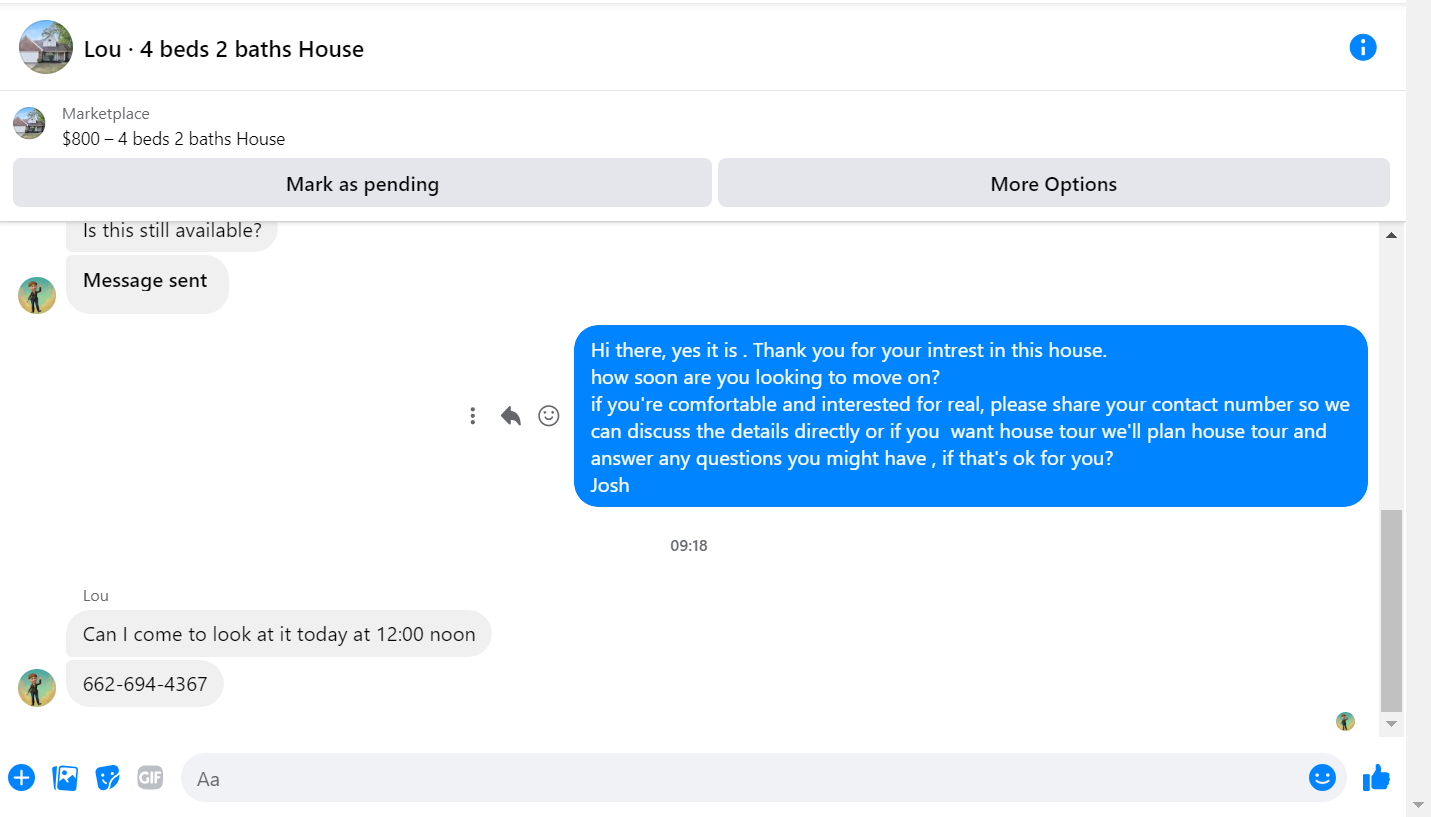Click the small seen-by avatar indicator
The height and width of the screenshot is (817, 1431).
[x=1345, y=721]
